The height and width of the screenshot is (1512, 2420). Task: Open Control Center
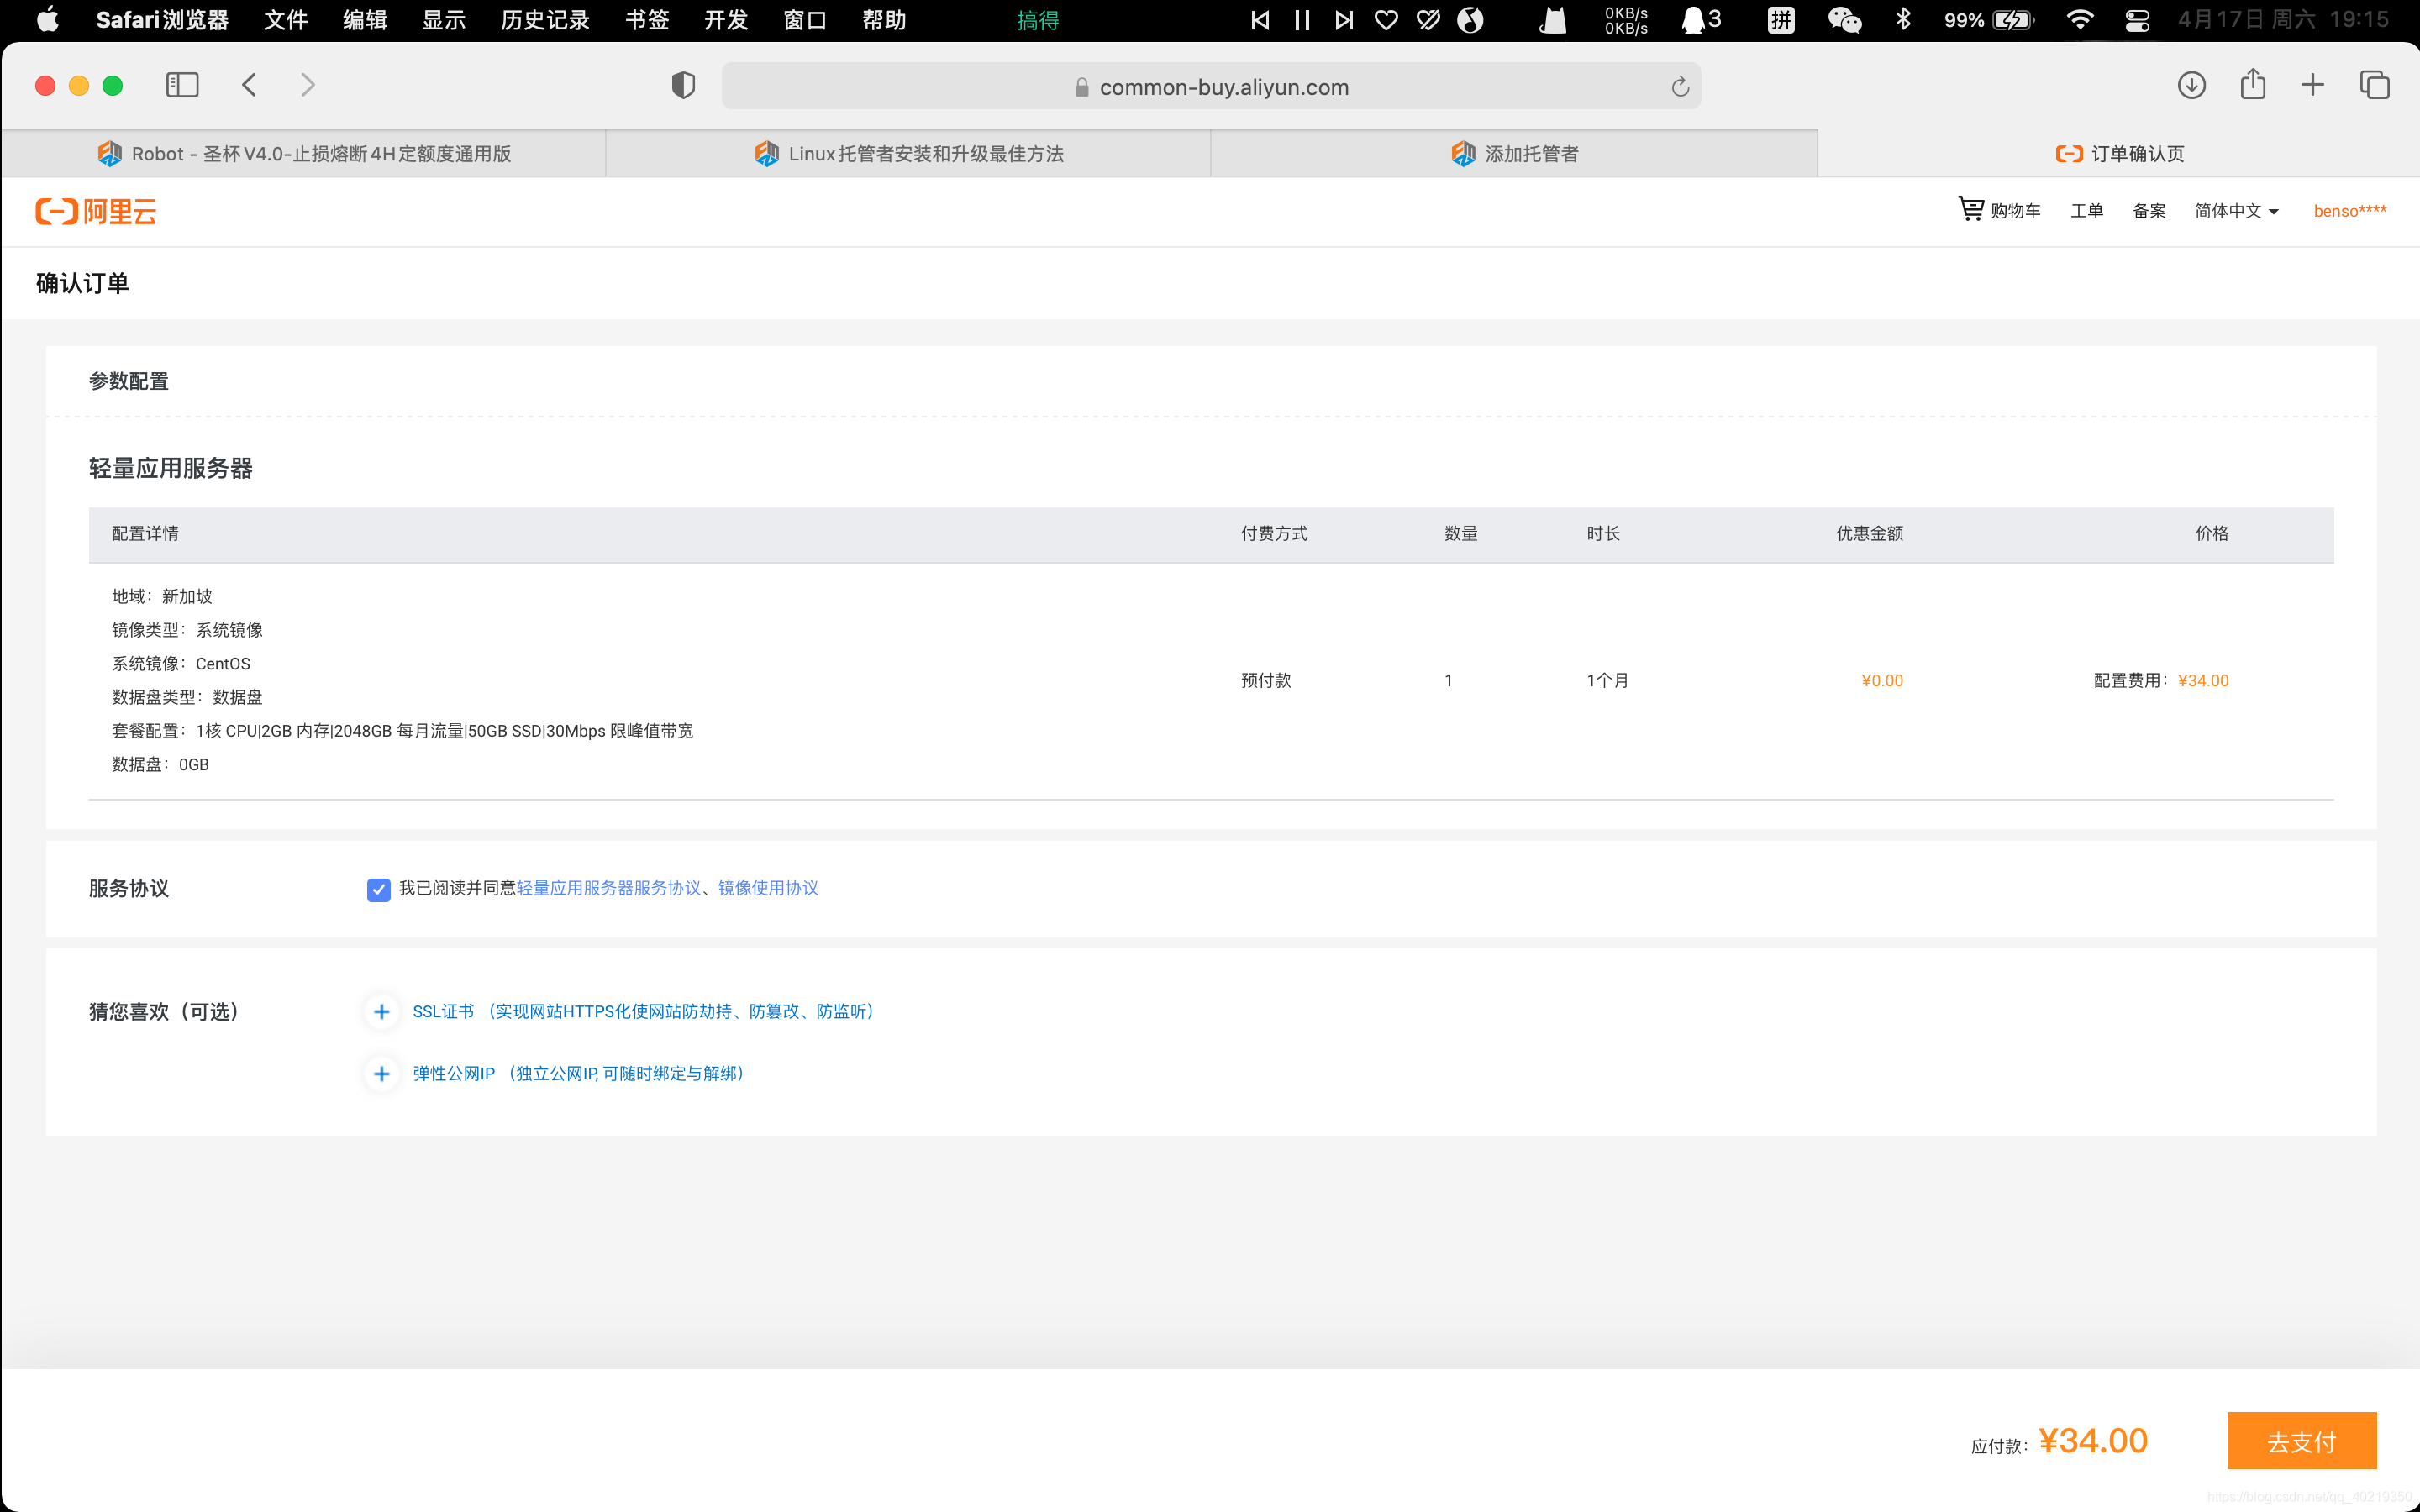point(2137,19)
